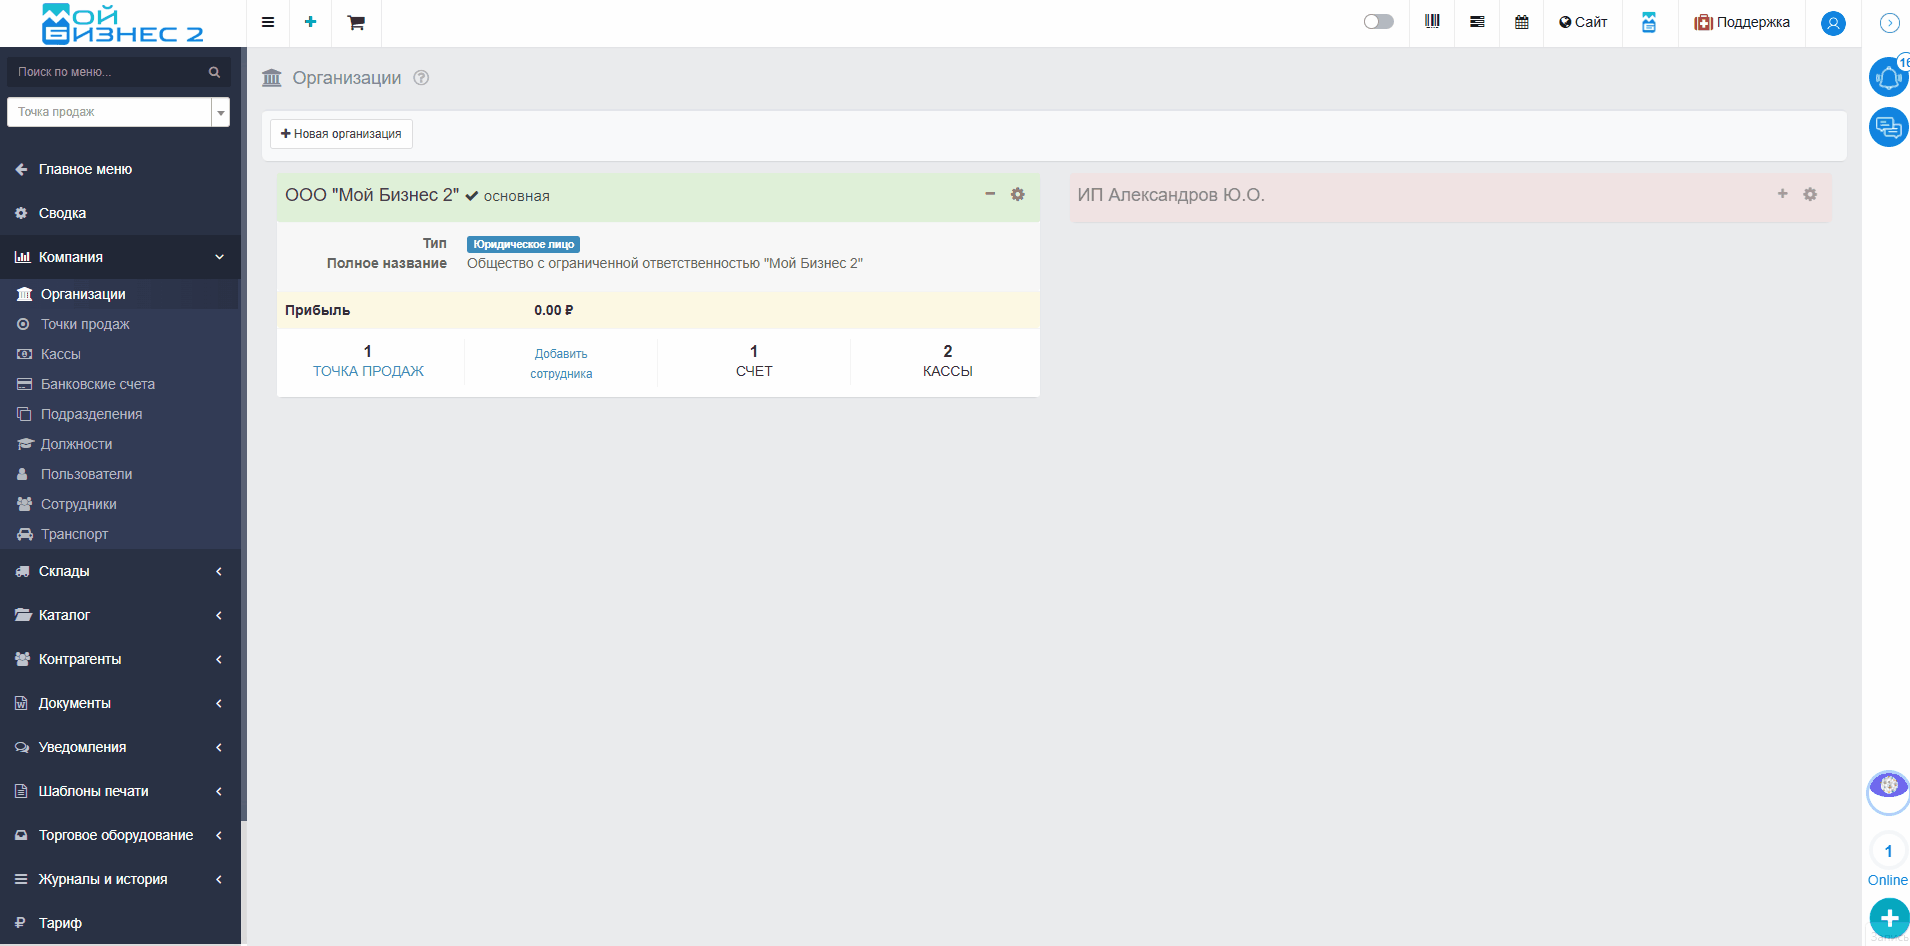
Task: Toggle the switch in the top bar
Action: point(1378,22)
